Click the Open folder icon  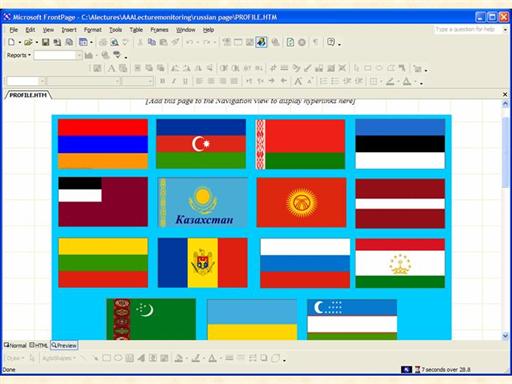click(28, 42)
